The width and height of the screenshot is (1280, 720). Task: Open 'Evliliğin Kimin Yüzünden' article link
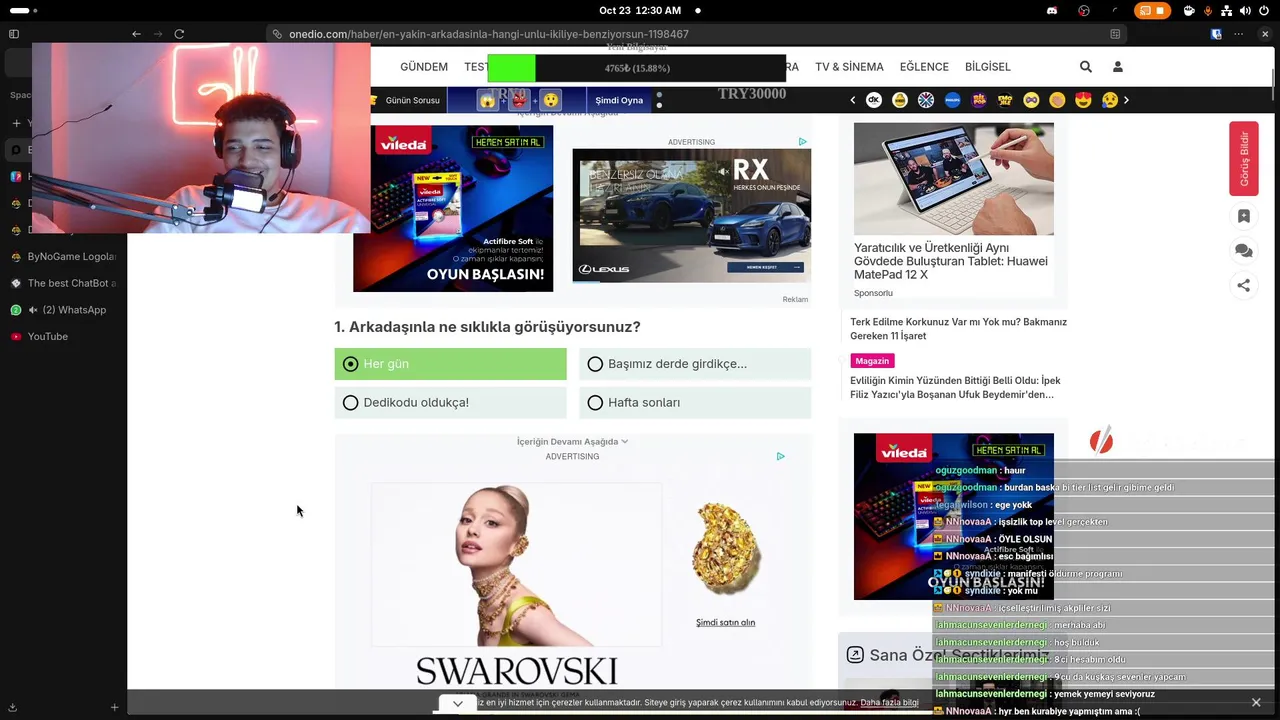pos(955,387)
